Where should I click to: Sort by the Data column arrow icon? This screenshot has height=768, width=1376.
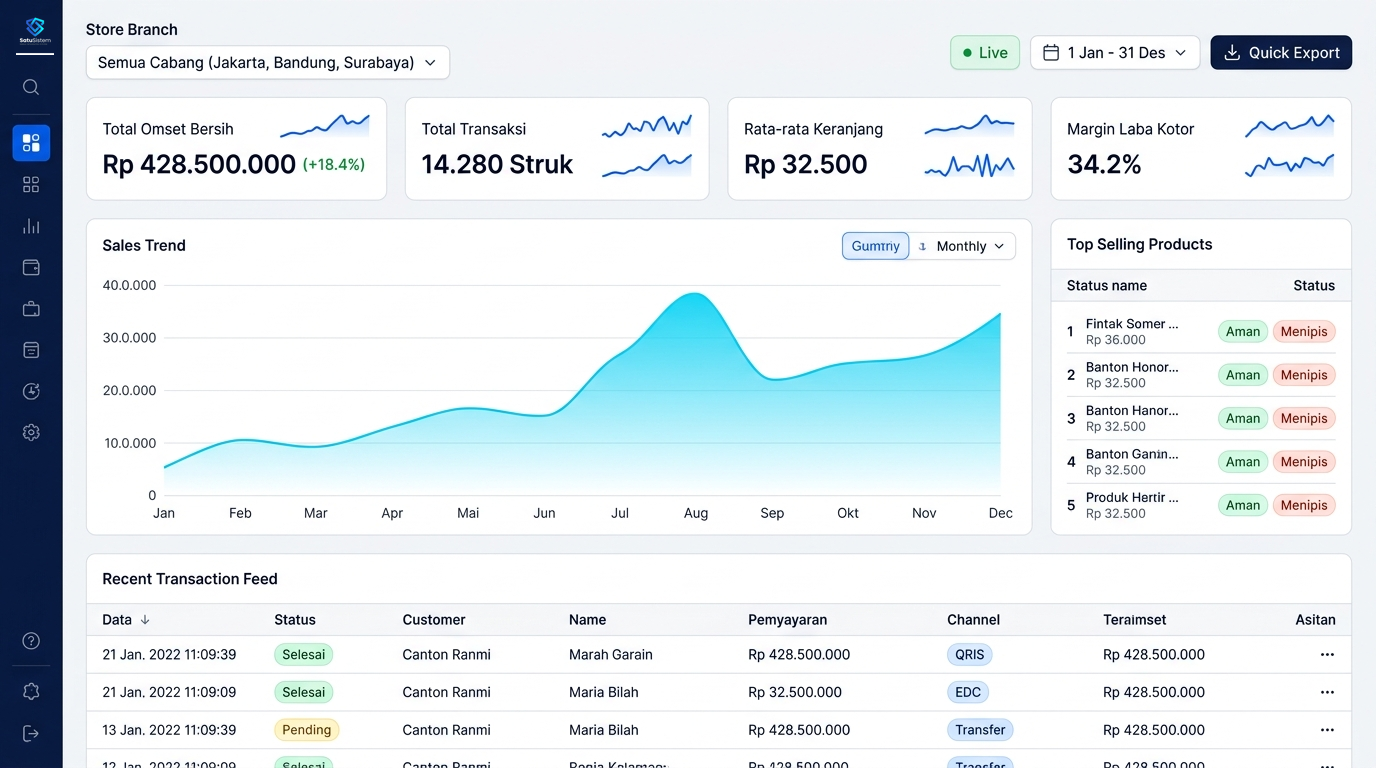[x=145, y=620]
